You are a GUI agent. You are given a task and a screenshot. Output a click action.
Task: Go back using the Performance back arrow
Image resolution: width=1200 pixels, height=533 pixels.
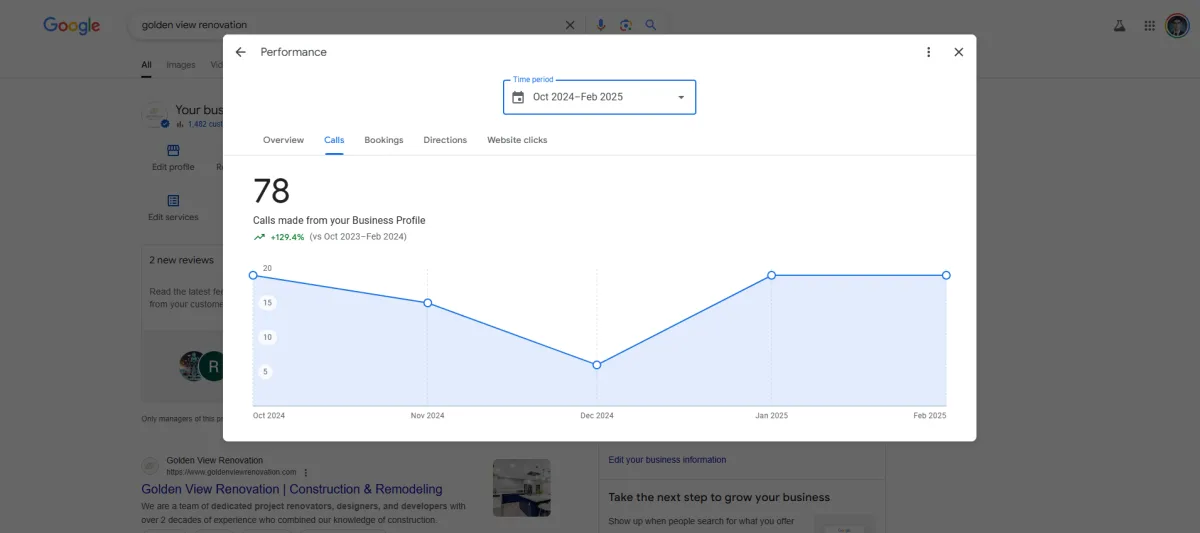240,52
